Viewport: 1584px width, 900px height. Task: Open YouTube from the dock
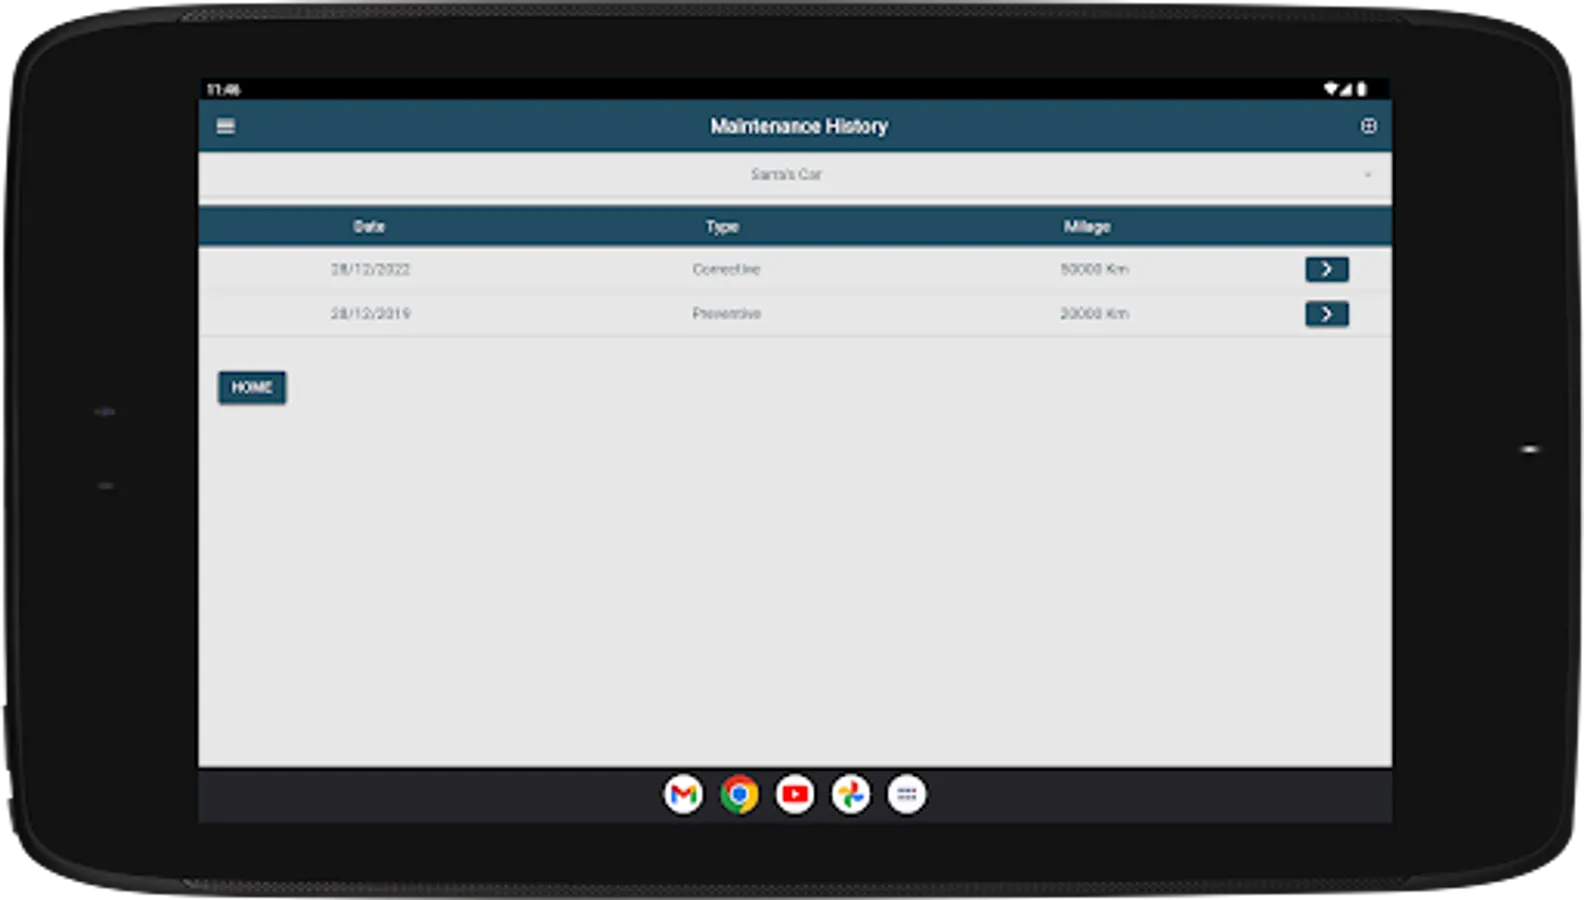click(795, 795)
